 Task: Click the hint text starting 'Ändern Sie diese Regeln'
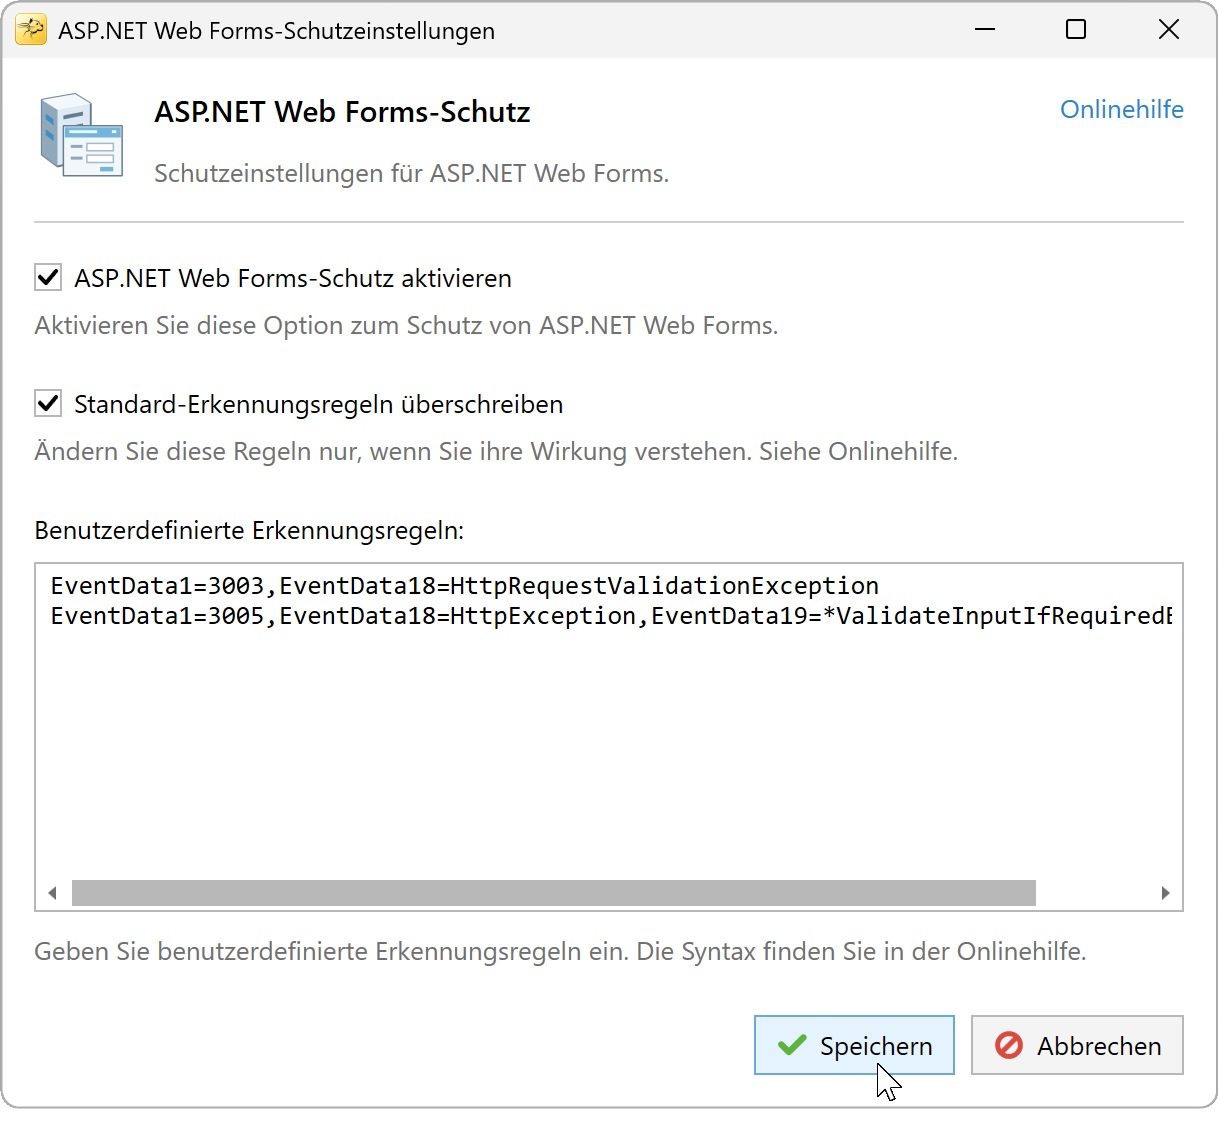pyautogui.click(x=496, y=452)
